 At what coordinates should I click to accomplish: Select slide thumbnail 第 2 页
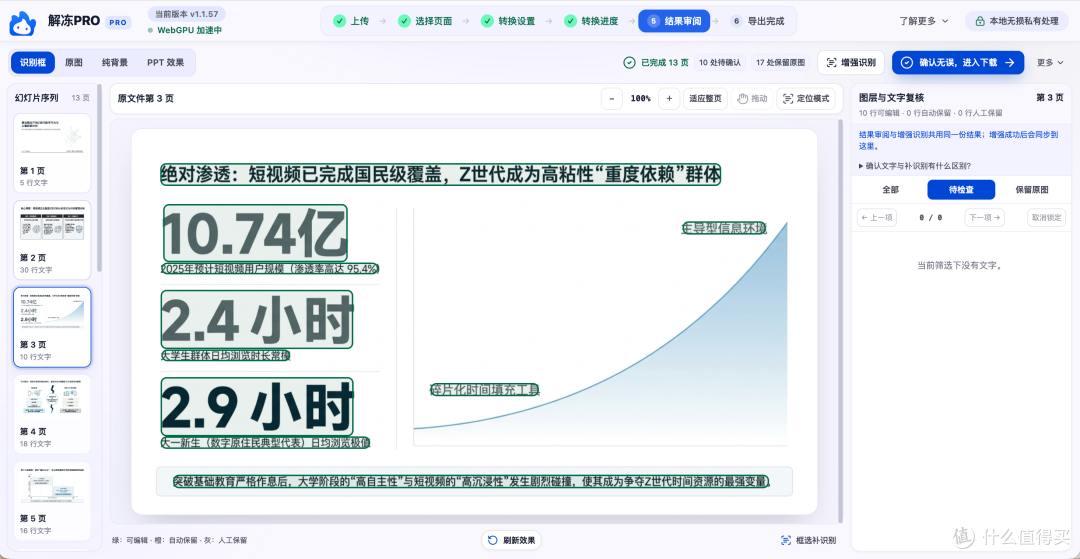click(x=52, y=240)
